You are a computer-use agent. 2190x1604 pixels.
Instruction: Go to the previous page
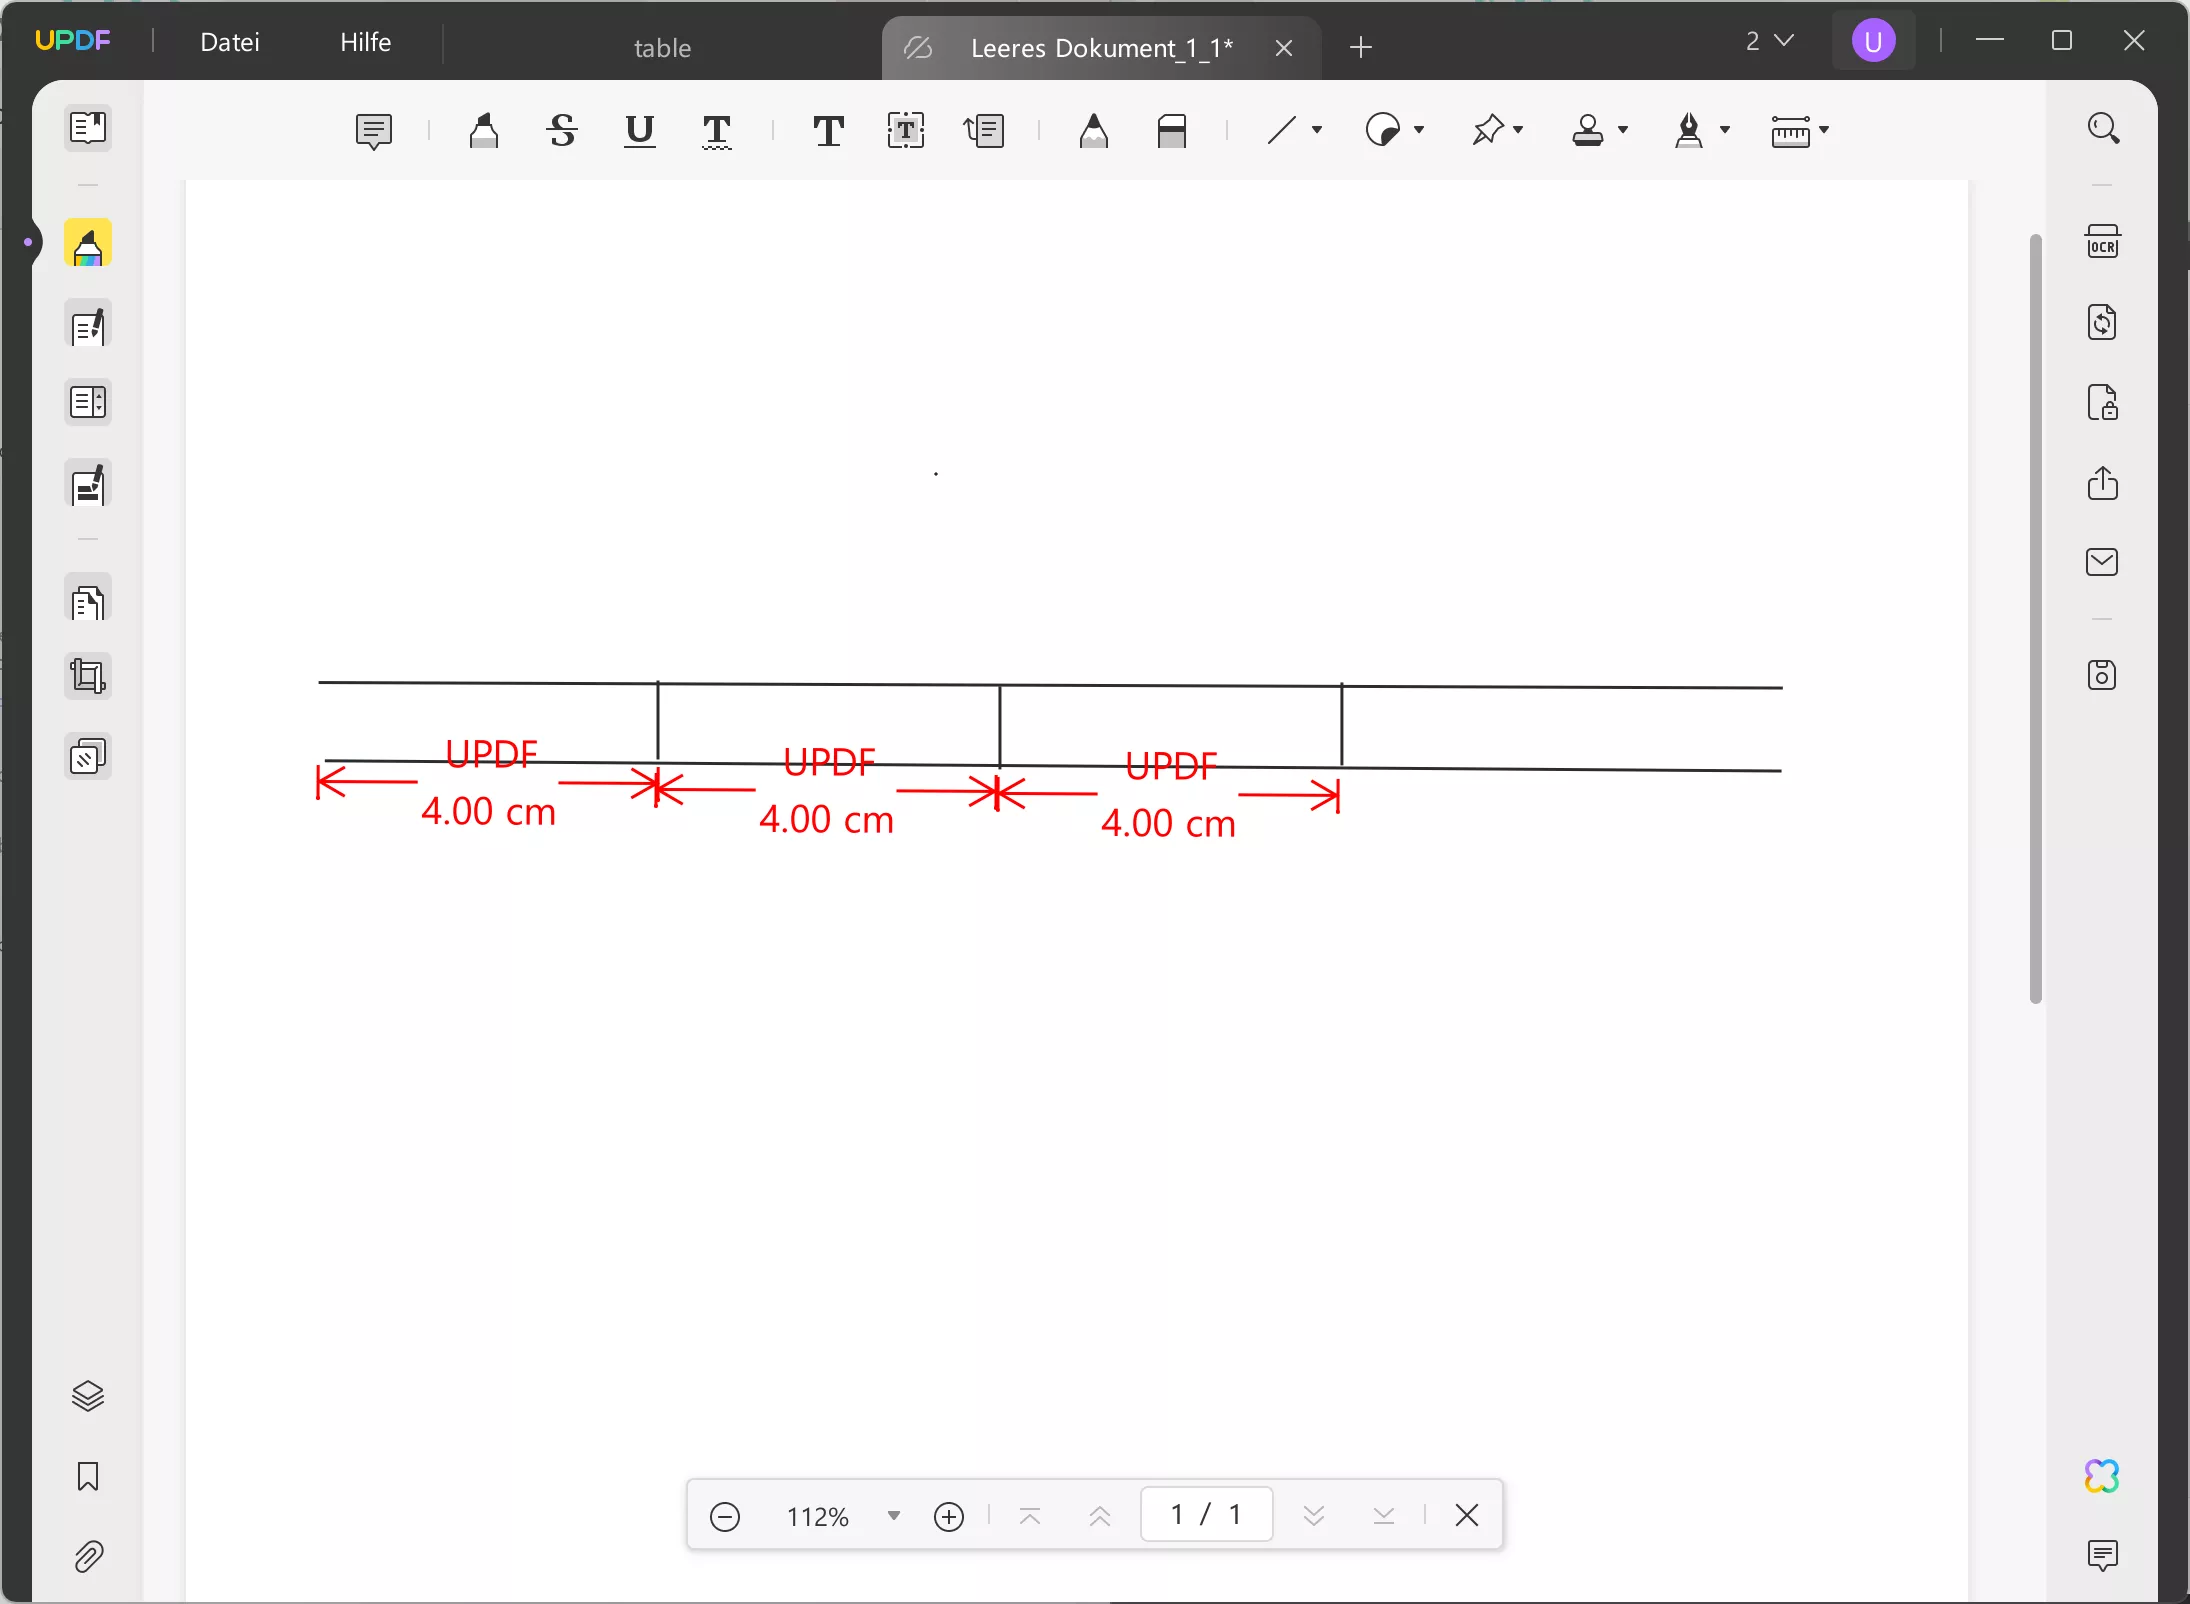[1100, 1516]
